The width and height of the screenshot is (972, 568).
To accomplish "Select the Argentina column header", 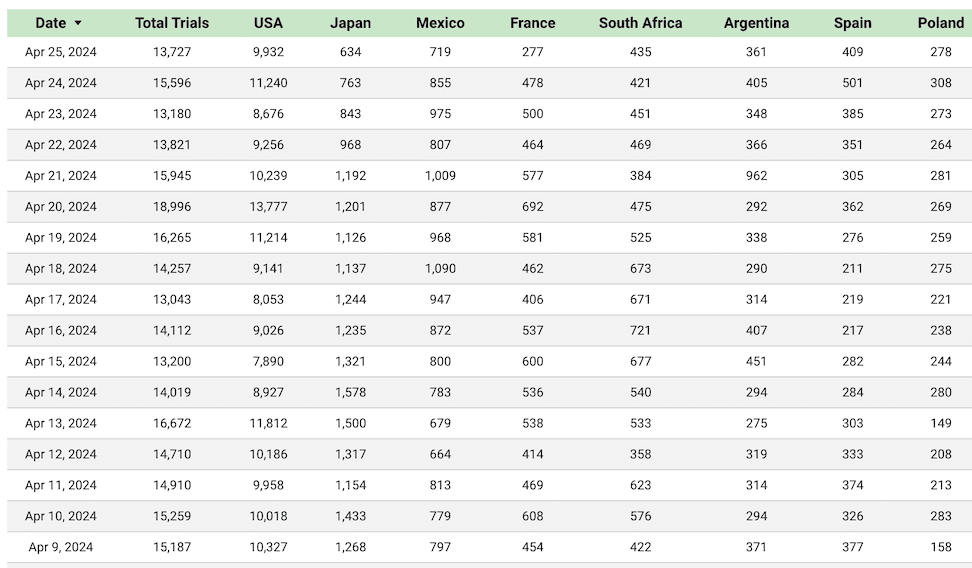I will (x=756, y=23).
